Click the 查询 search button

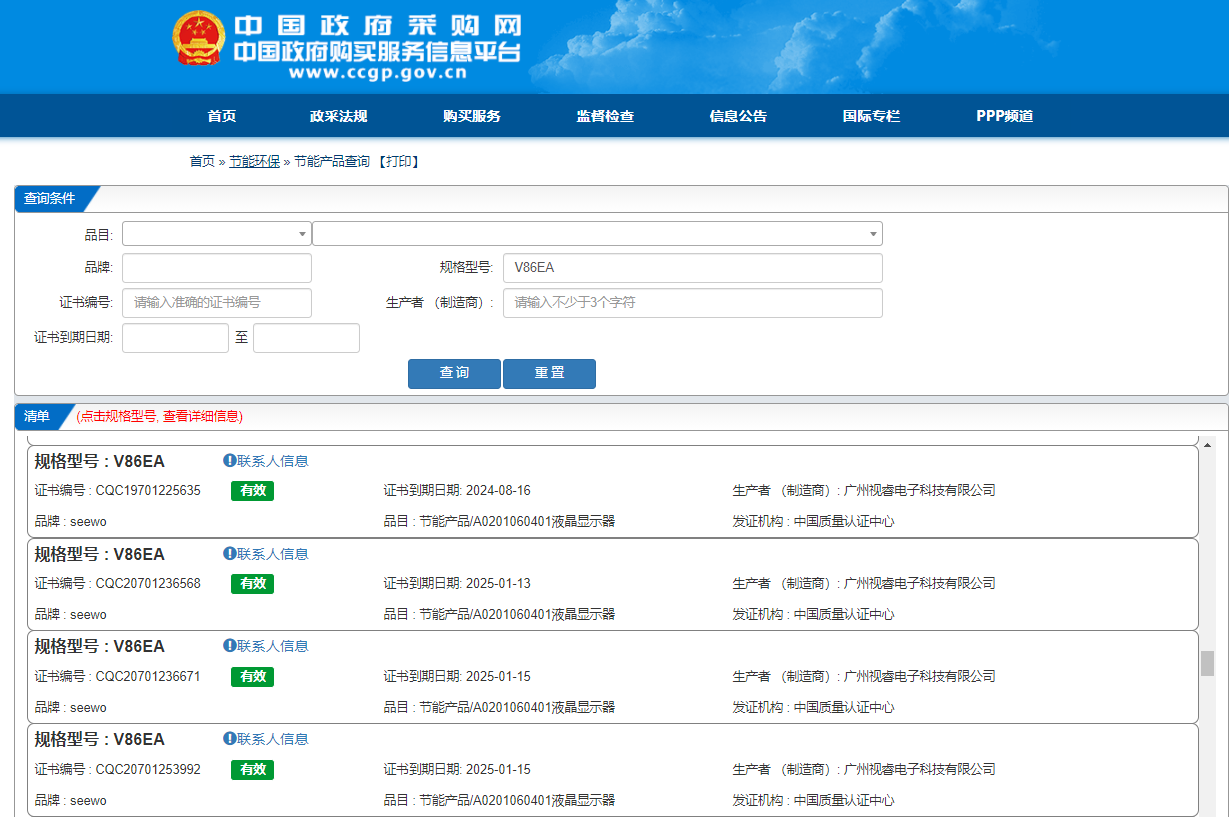454,373
